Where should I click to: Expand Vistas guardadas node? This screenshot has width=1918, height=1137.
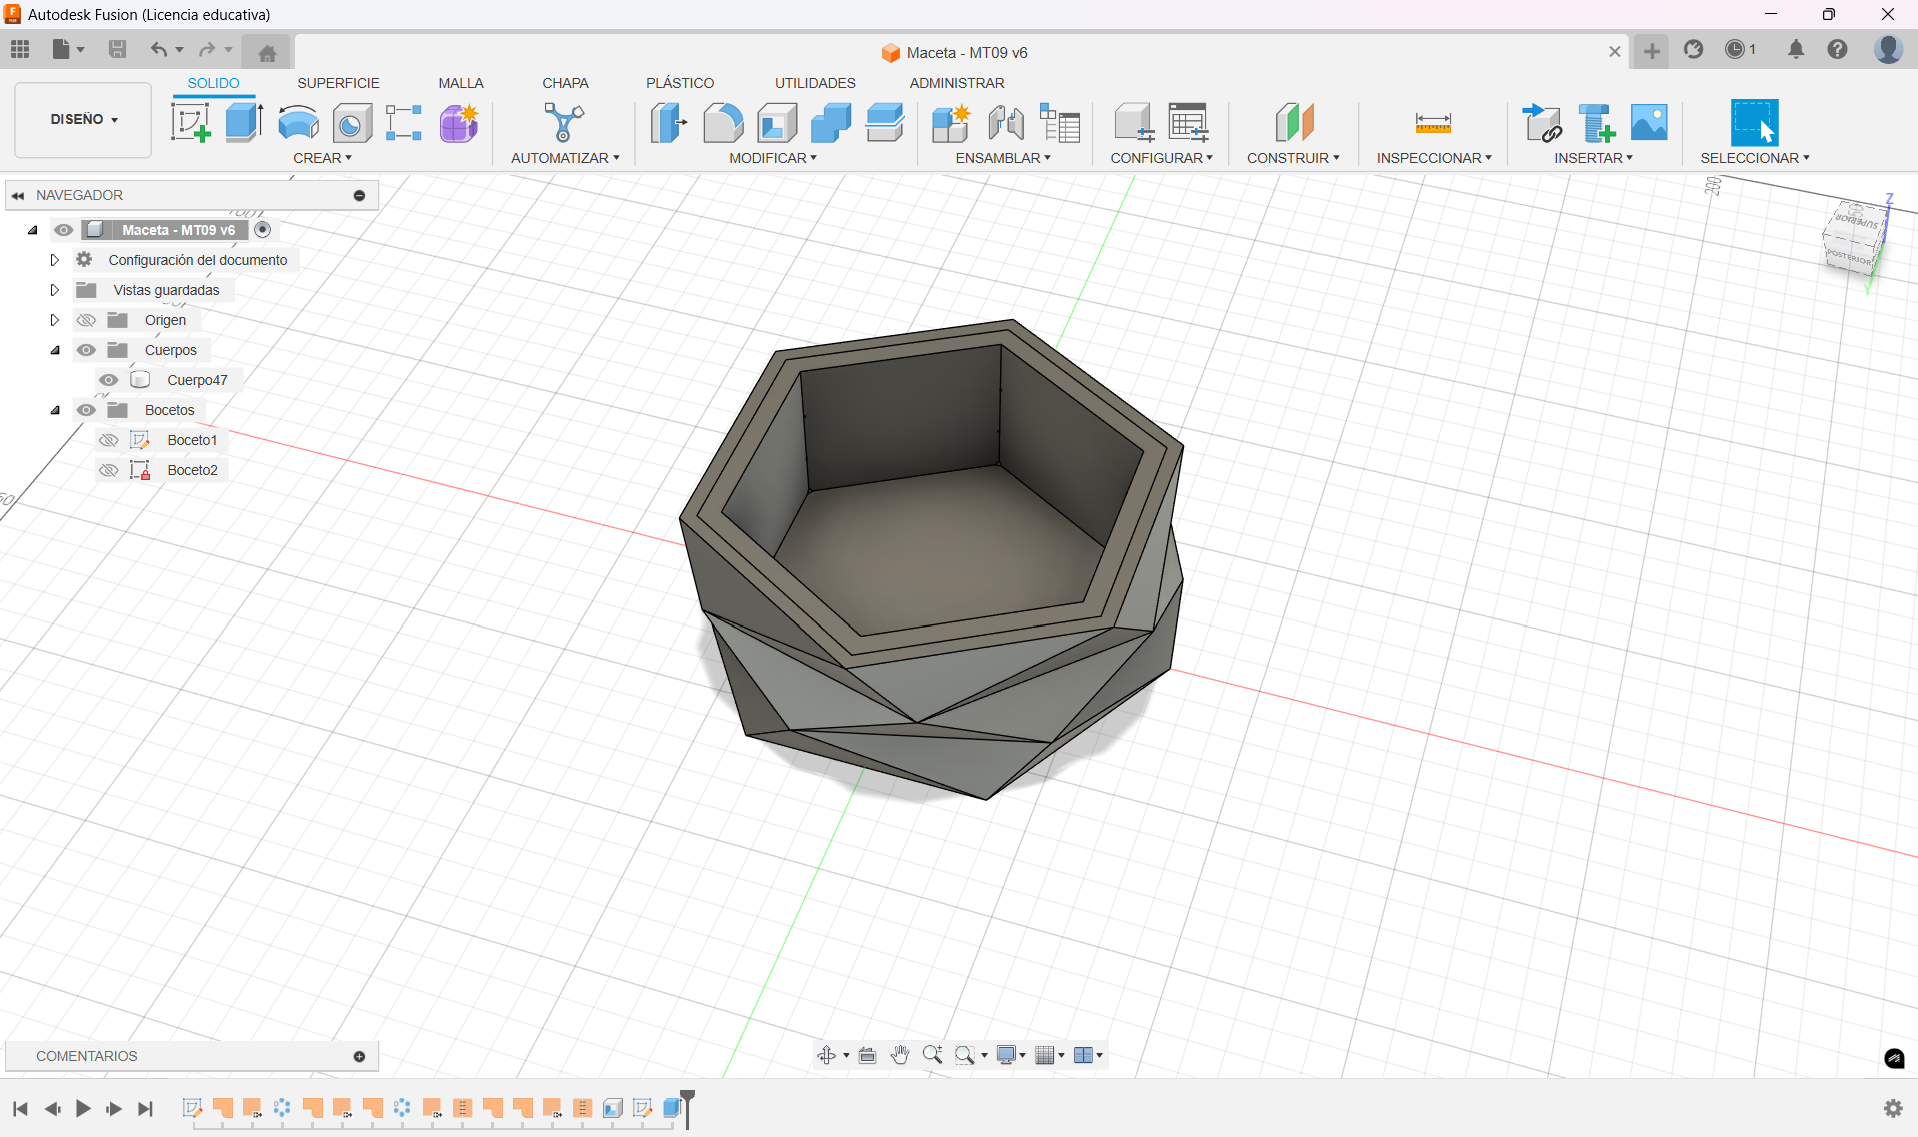(x=55, y=290)
